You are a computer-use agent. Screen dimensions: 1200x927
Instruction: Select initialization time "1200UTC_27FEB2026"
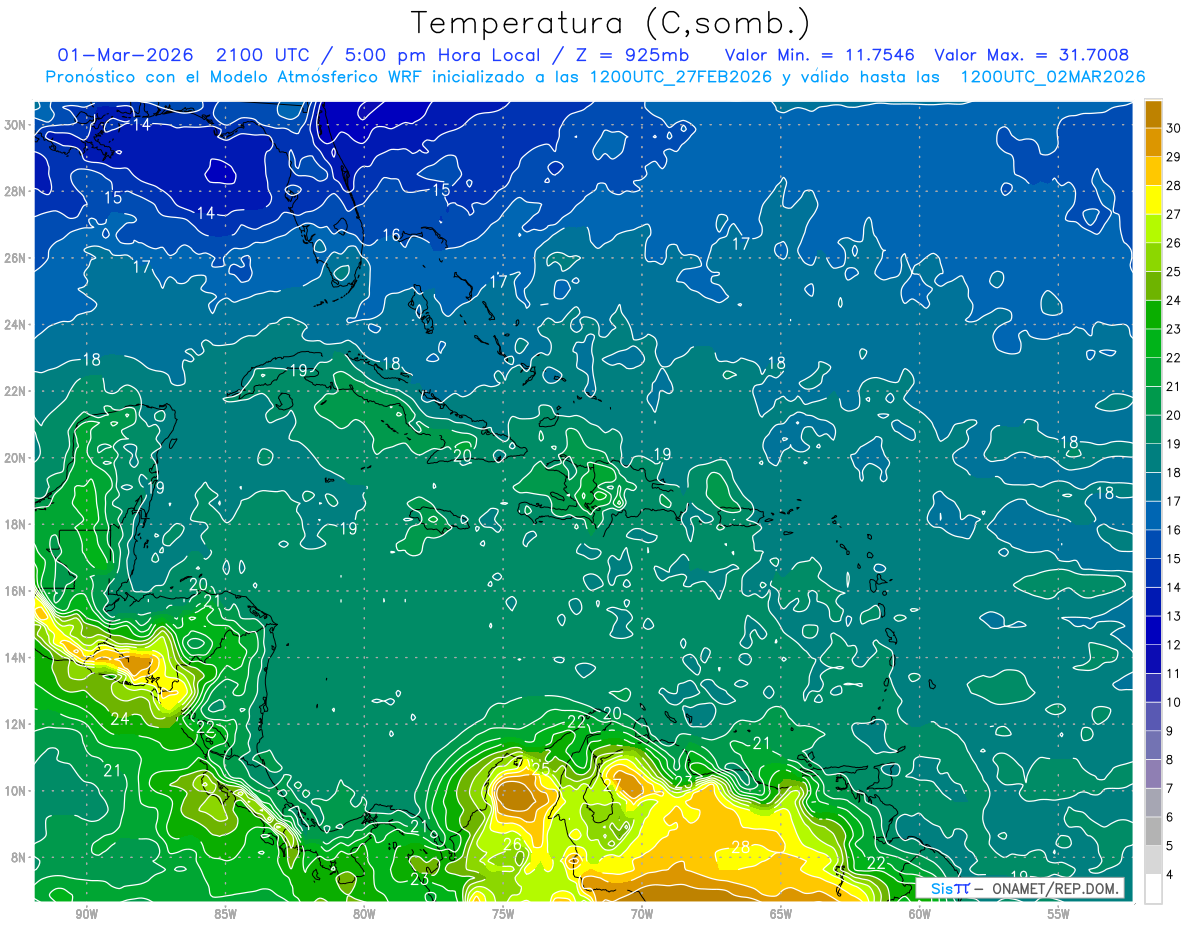(680, 77)
